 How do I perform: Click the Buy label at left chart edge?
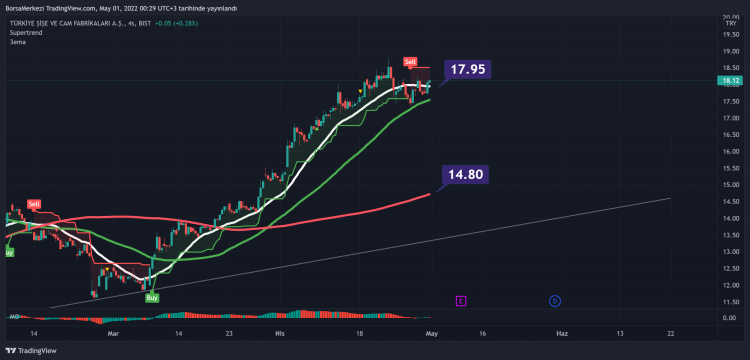click(x=9, y=252)
